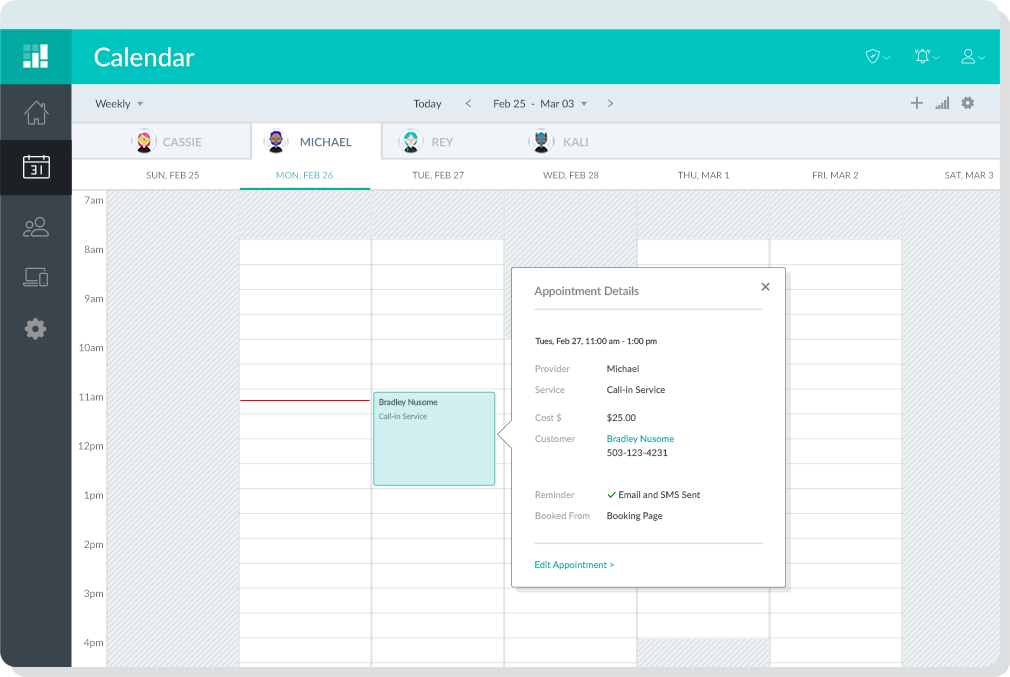Click the 12pm time label
1010x677 pixels.
pyautogui.click(x=91, y=446)
